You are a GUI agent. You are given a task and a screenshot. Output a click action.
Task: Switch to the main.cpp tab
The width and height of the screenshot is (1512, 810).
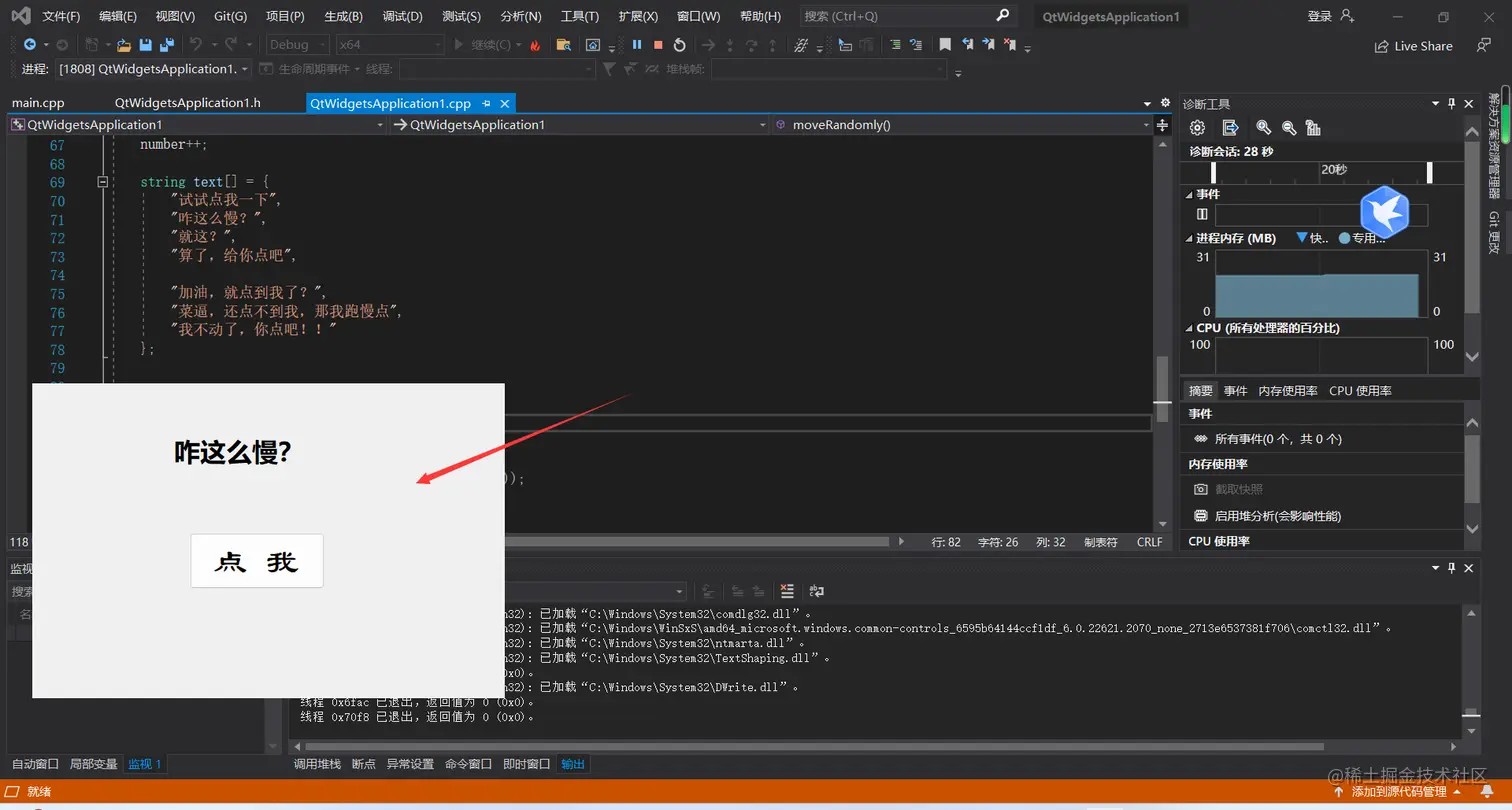point(38,103)
